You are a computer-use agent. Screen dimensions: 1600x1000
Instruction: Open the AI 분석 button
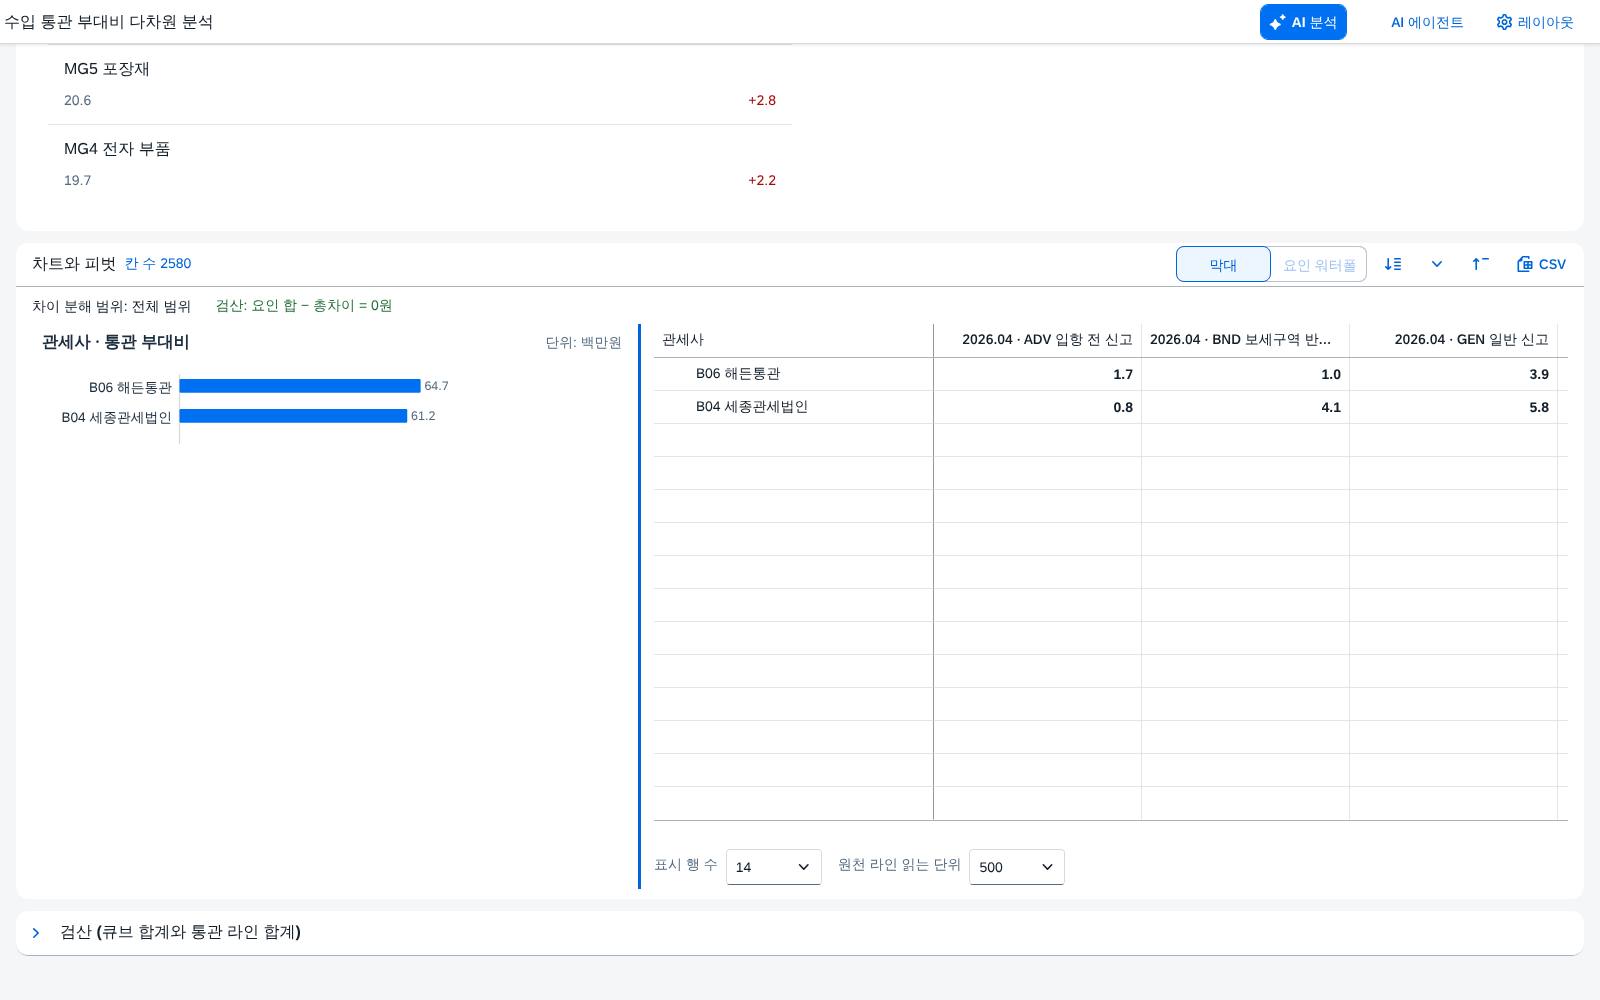coord(1303,22)
